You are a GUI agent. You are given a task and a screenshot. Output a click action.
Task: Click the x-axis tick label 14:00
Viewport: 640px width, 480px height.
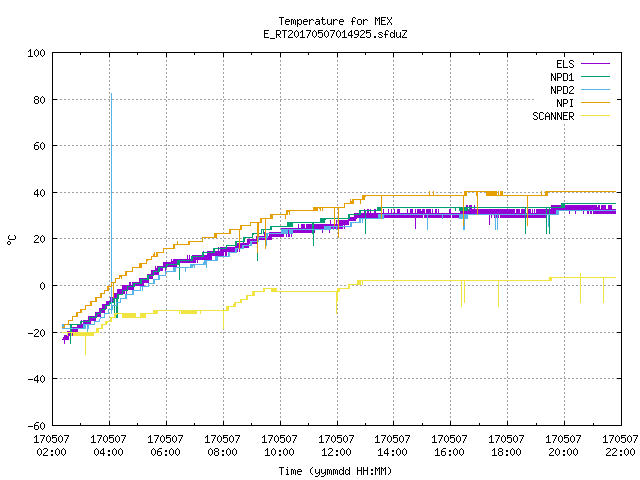point(392,452)
